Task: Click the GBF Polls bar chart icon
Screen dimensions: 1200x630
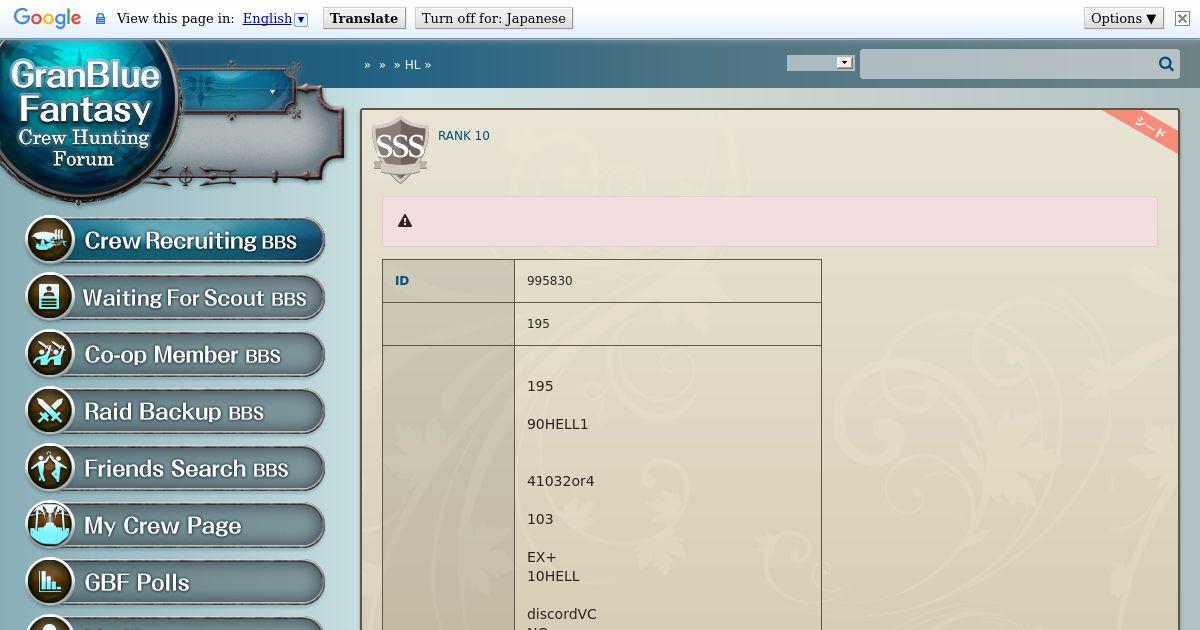Action: coord(50,582)
